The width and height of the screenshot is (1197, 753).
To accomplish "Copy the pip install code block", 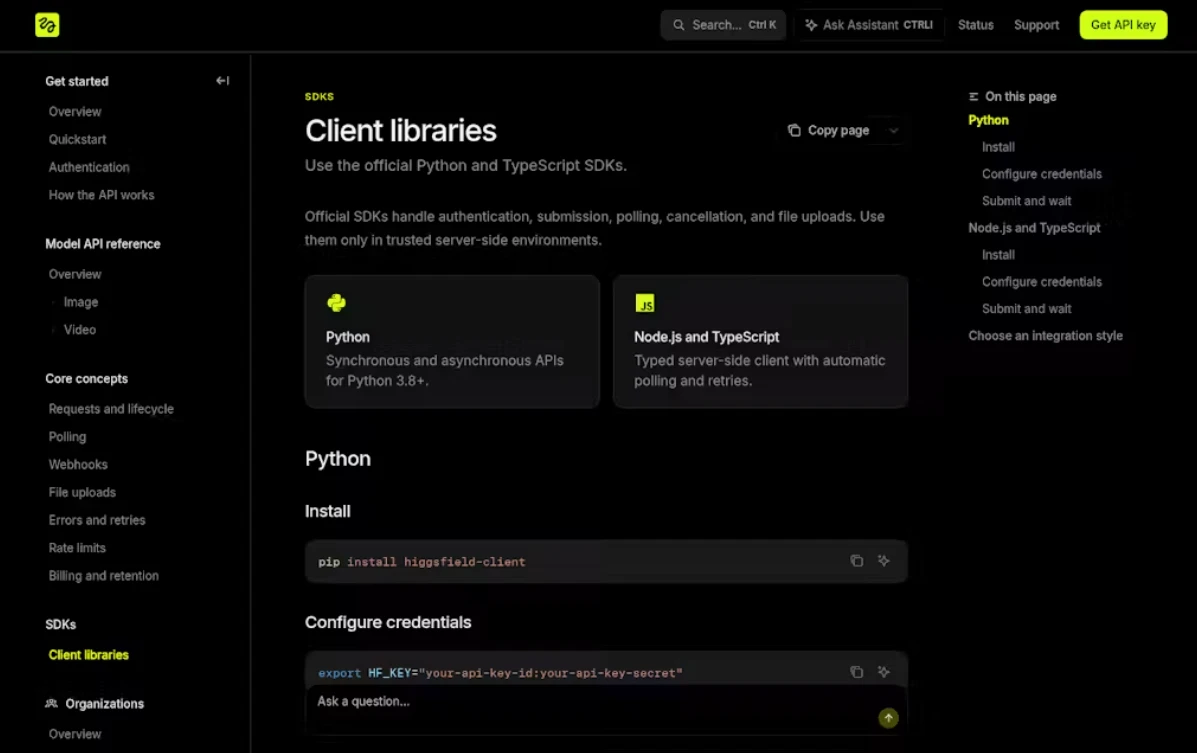I will point(857,561).
